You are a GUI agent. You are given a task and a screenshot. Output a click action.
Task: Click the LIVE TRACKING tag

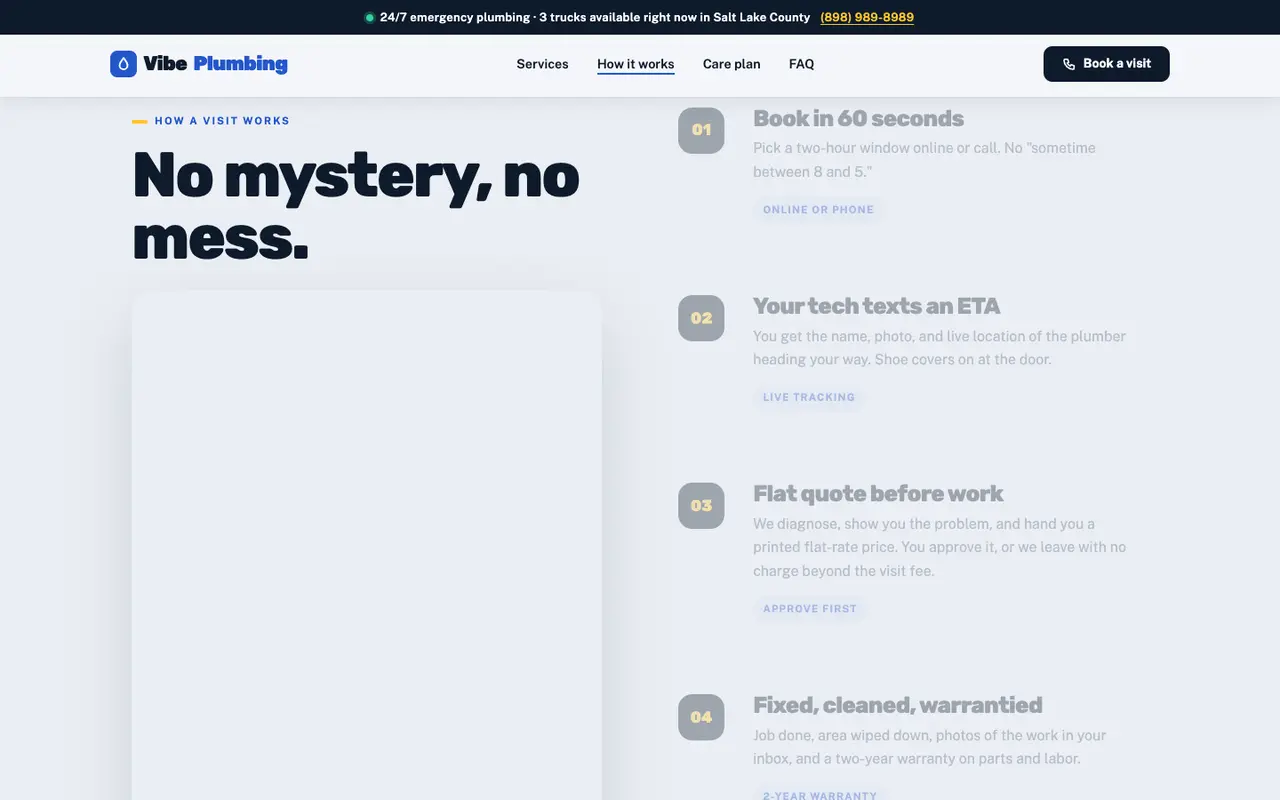click(x=809, y=397)
